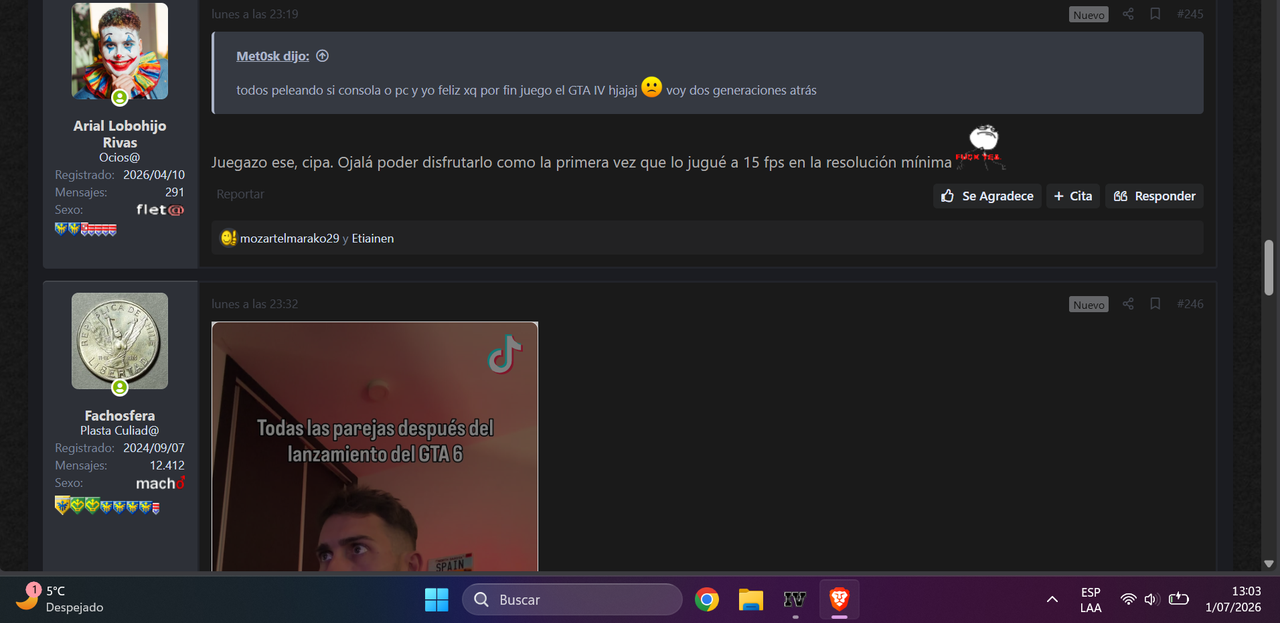Open Fachosfera coin avatar
The image size is (1280, 623).
click(x=120, y=341)
